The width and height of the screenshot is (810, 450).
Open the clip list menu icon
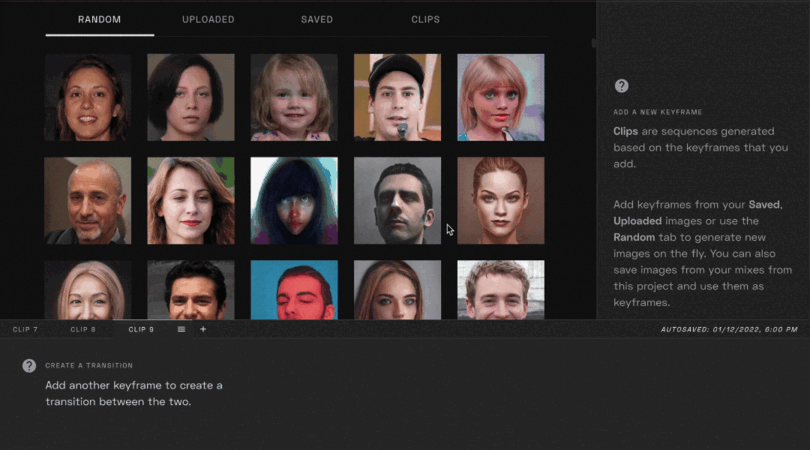(182, 329)
